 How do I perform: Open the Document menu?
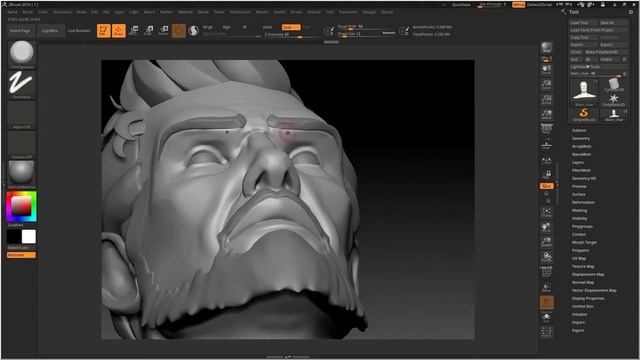click(62, 12)
